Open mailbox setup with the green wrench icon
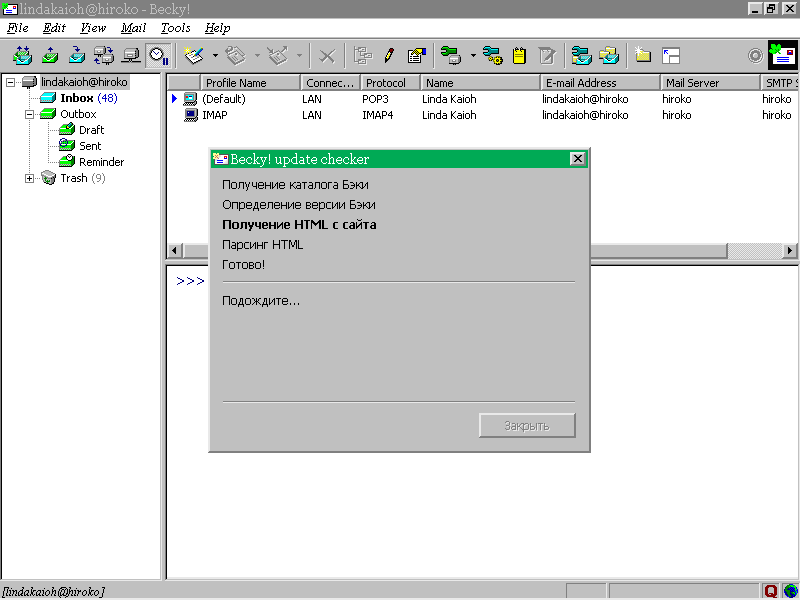800x600 pixels. tap(451, 55)
